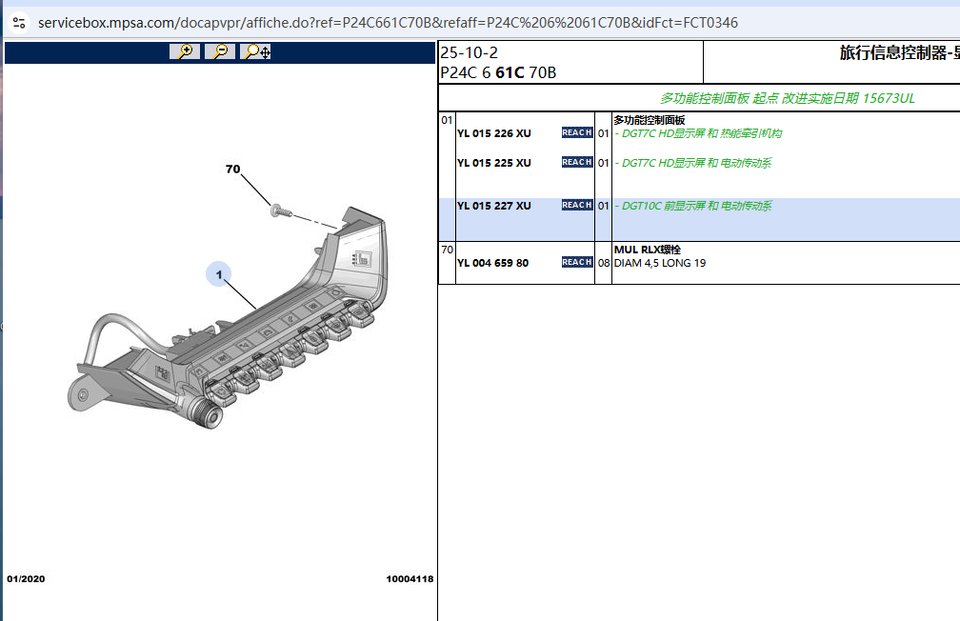Select part number YL 015 227 XU
This screenshot has height=621, width=960.
click(494, 205)
